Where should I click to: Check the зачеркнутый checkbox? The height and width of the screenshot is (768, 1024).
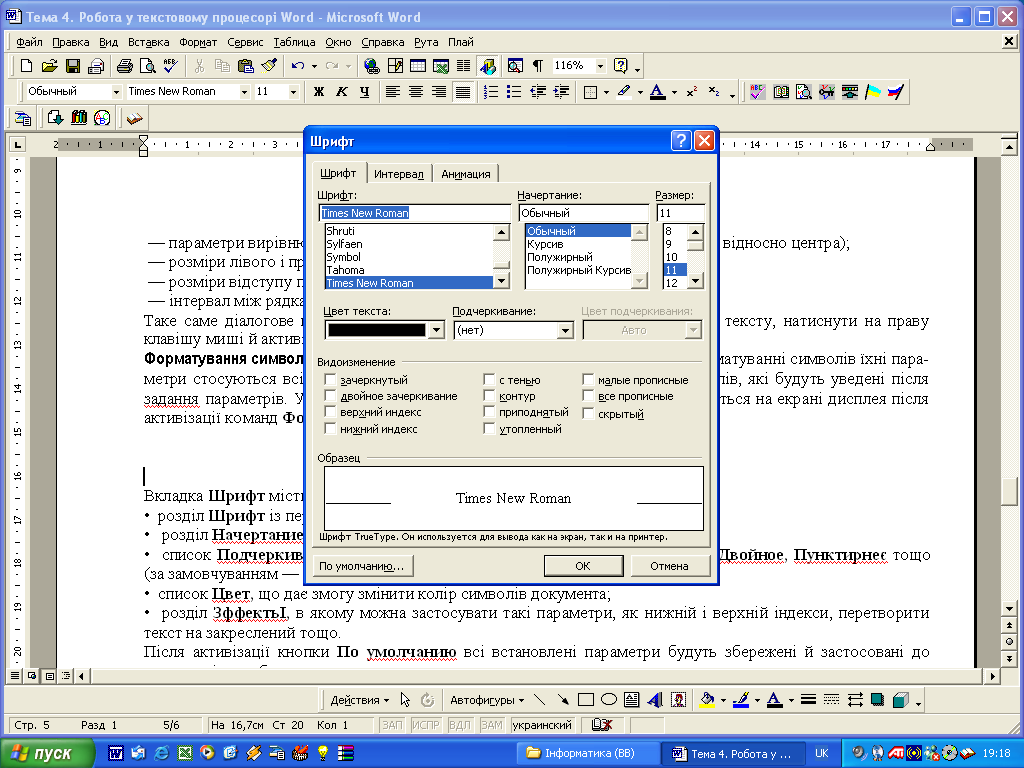coord(330,379)
